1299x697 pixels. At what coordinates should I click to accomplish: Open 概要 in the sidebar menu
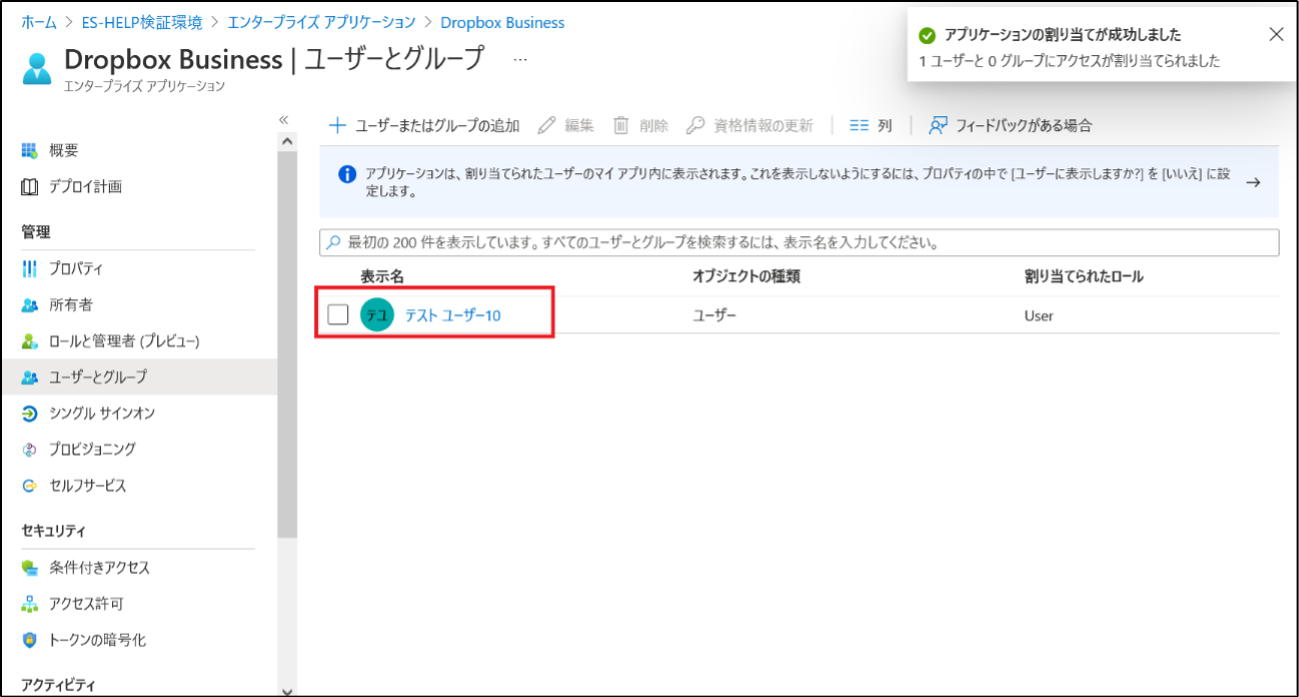64,151
